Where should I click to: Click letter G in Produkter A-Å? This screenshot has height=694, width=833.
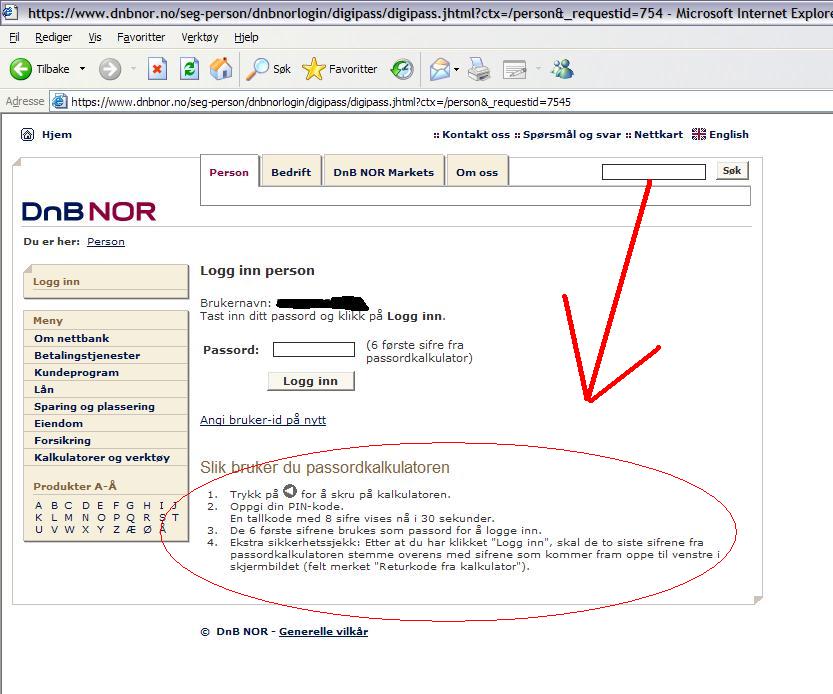point(130,505)
